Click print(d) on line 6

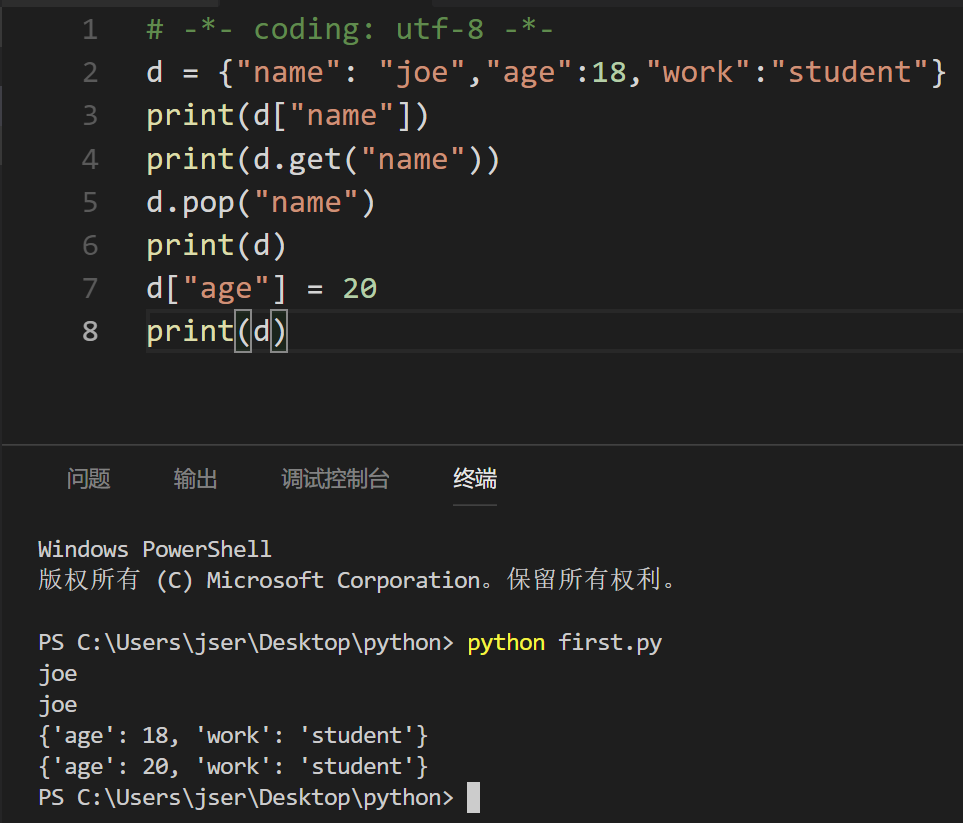(216, 245)
